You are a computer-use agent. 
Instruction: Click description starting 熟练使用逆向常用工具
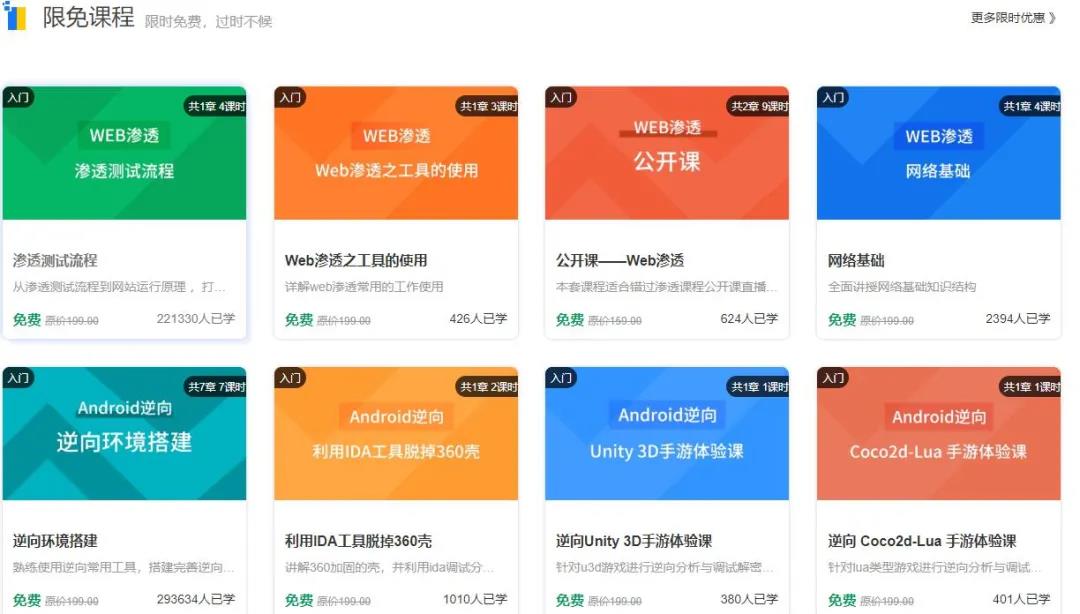(x=123, y=567)
